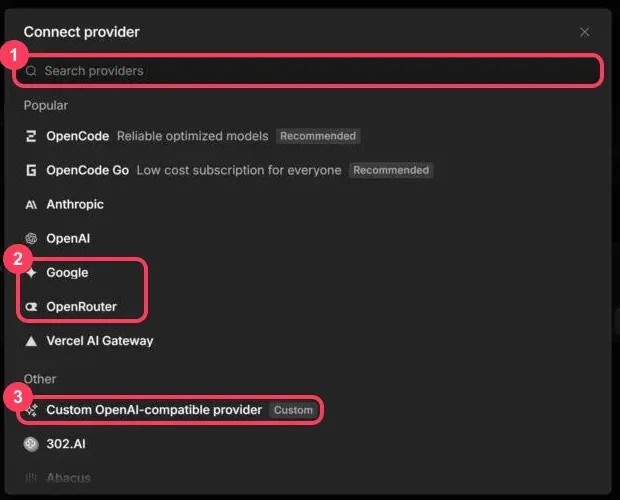620x500 pixels.
Task: Pick the OpenAI provider name
Action: 68,238
